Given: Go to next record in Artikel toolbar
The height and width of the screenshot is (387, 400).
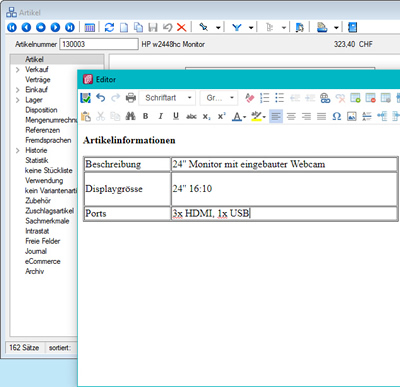Looking at the screenshot, I should point(55,27).
